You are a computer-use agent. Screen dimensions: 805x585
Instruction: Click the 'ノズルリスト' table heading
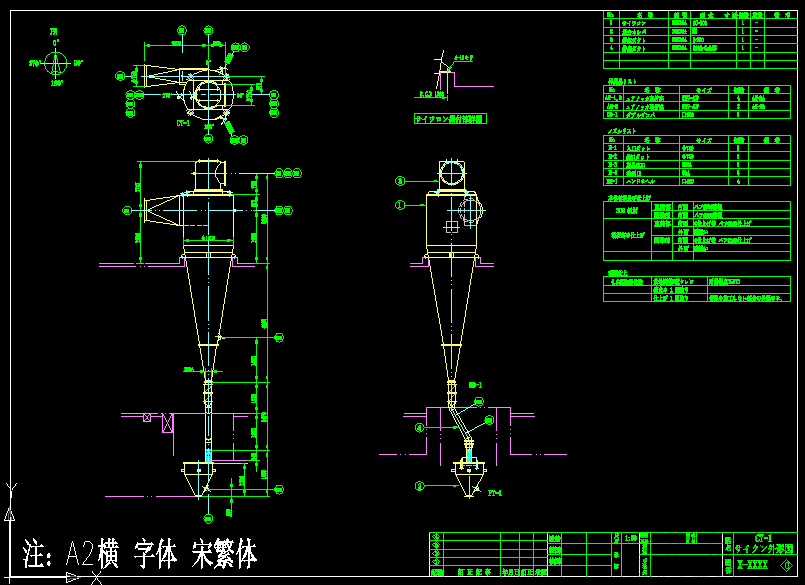622,131
